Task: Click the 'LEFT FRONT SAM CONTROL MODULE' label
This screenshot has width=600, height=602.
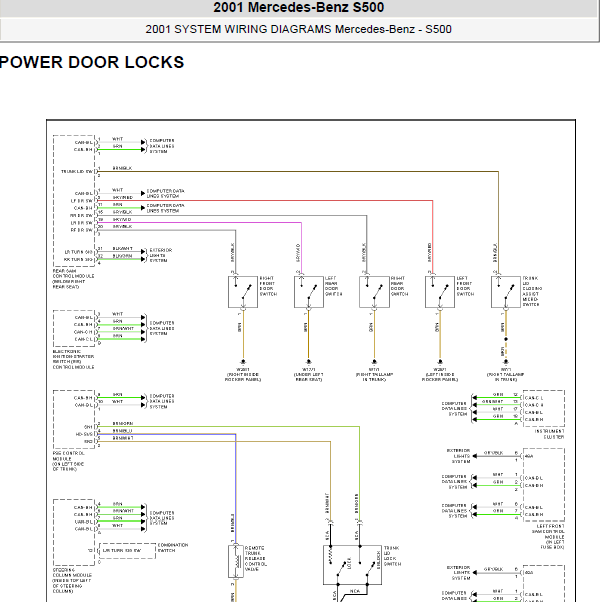Action: (x=548, y=536)
